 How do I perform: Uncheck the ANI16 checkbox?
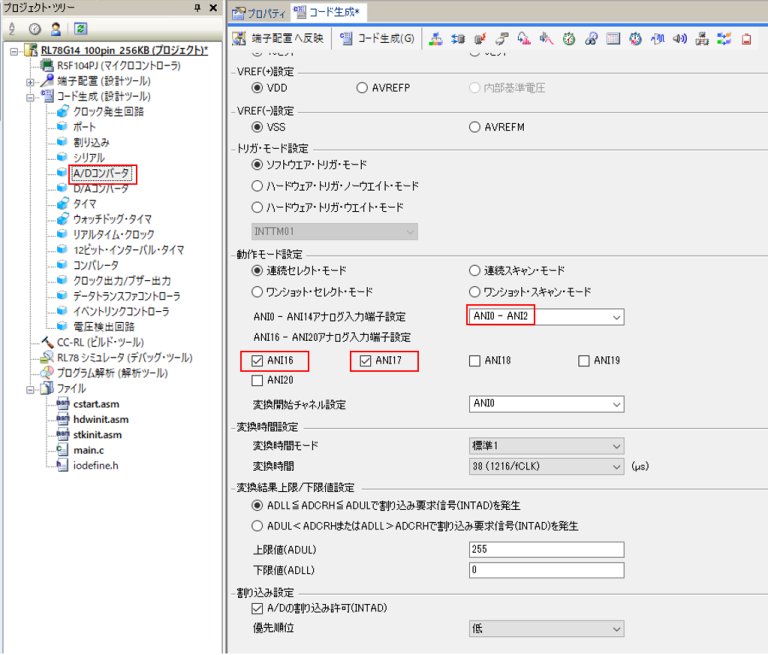click(260, 361)
